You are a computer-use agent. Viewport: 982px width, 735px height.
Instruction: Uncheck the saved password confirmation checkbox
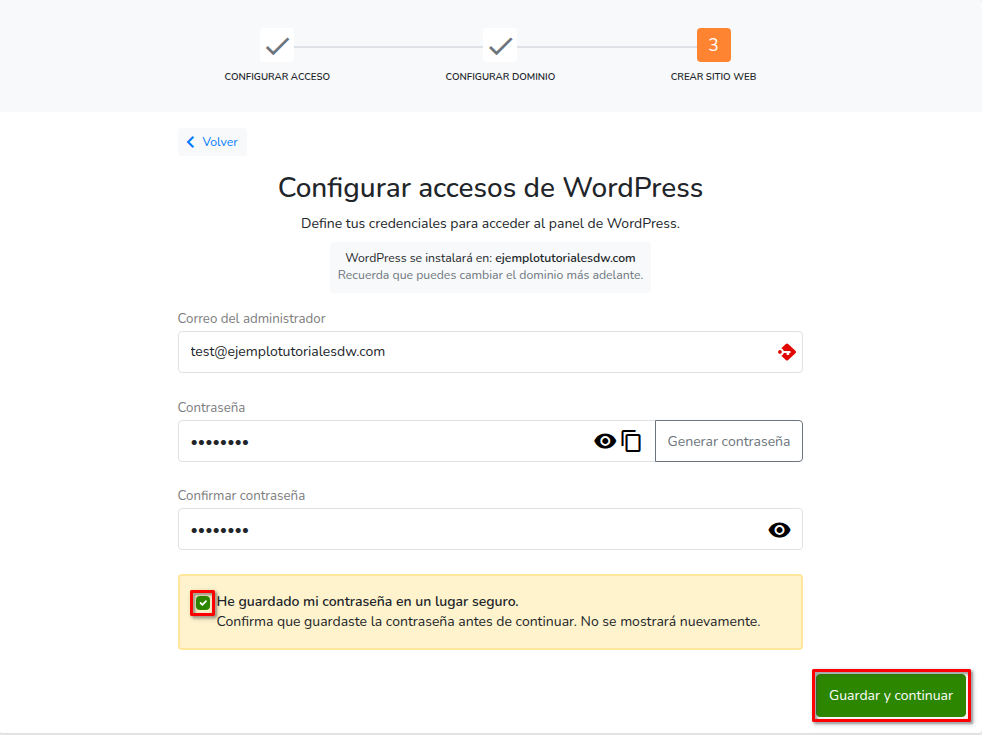click(x=203, y=602)
